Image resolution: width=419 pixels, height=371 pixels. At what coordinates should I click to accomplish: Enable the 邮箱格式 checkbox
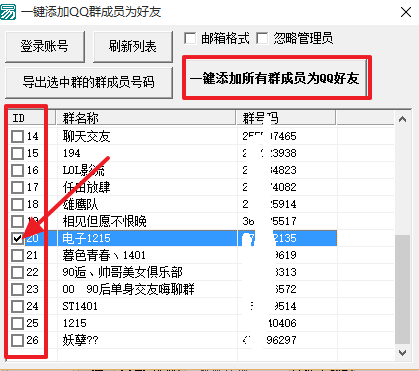190,38
